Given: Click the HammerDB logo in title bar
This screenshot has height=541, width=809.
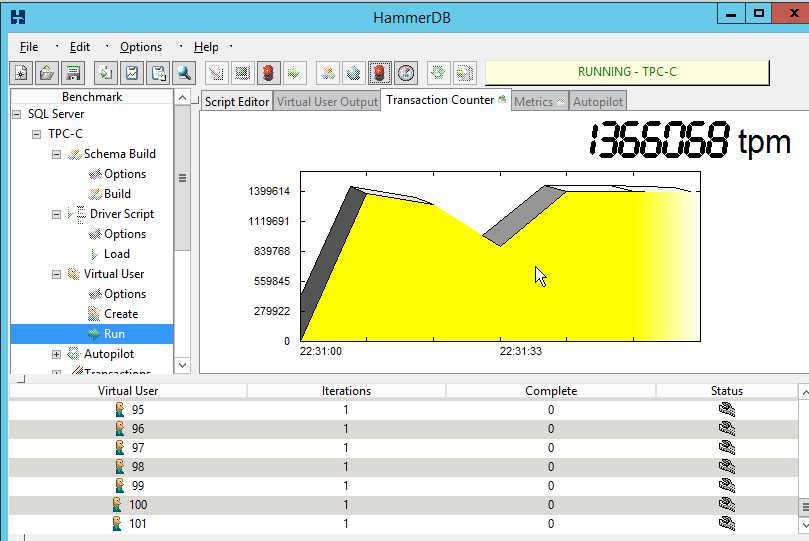Looking at the screenshot, I should click(18, 17).
